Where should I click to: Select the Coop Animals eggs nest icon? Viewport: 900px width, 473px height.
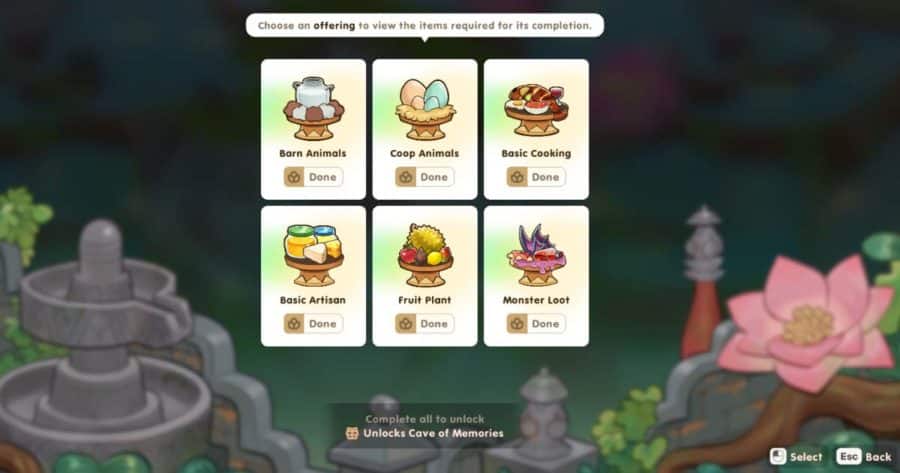coord(425,109)
